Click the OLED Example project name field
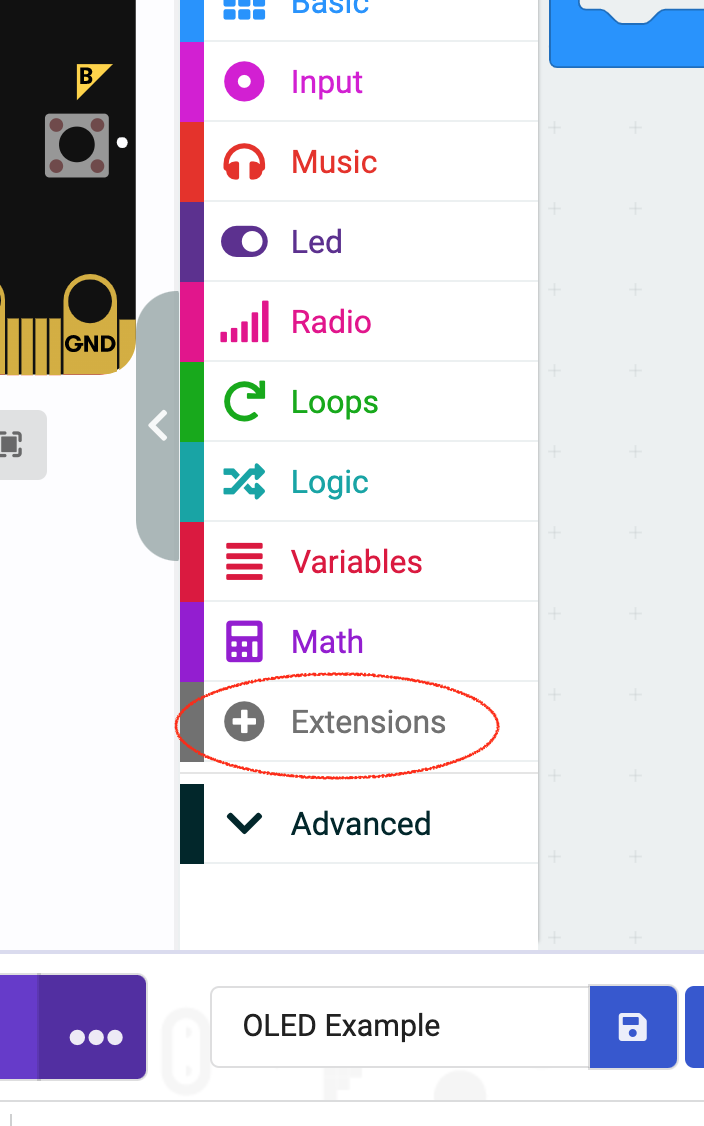704x1126 pixels. (400, 1027)
